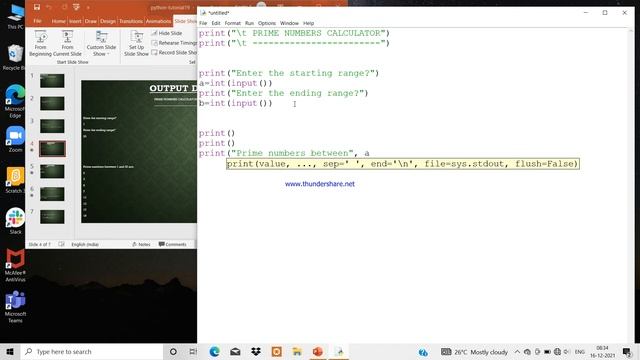Click the taskbar search box

[92, 351]
